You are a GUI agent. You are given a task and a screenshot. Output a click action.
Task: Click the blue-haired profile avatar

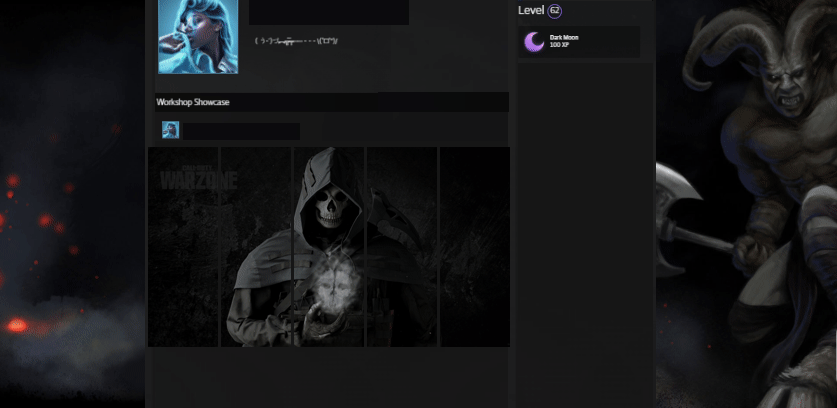(x=198, y=36)
